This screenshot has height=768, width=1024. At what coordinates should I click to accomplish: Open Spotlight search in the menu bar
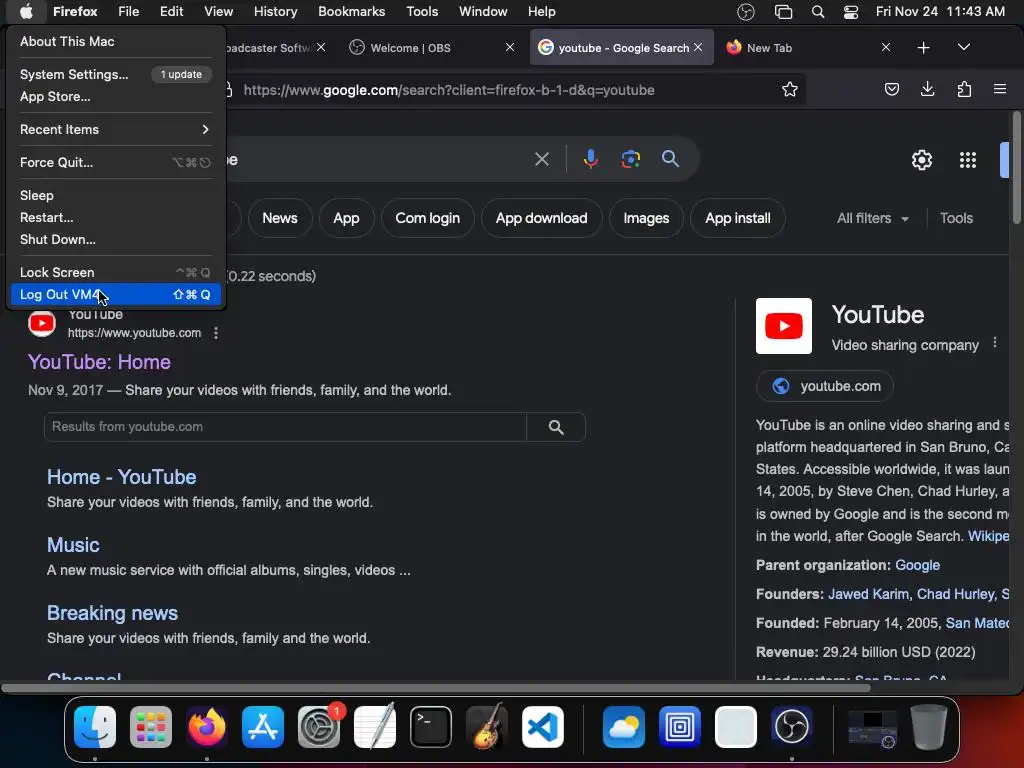click(818, 11)
